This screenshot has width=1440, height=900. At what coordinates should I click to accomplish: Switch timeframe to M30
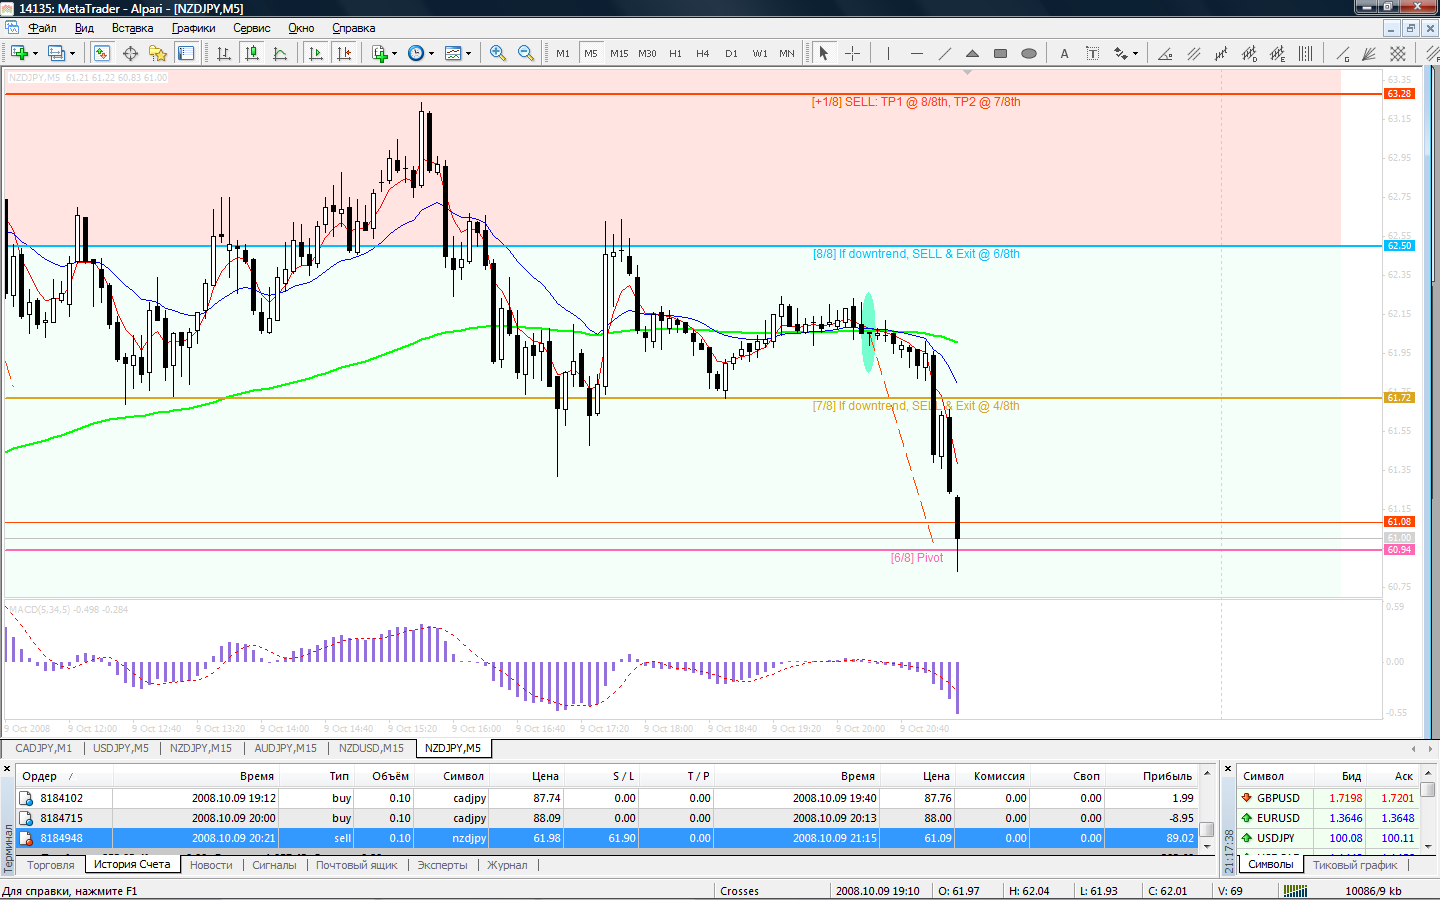click(647, 53)
